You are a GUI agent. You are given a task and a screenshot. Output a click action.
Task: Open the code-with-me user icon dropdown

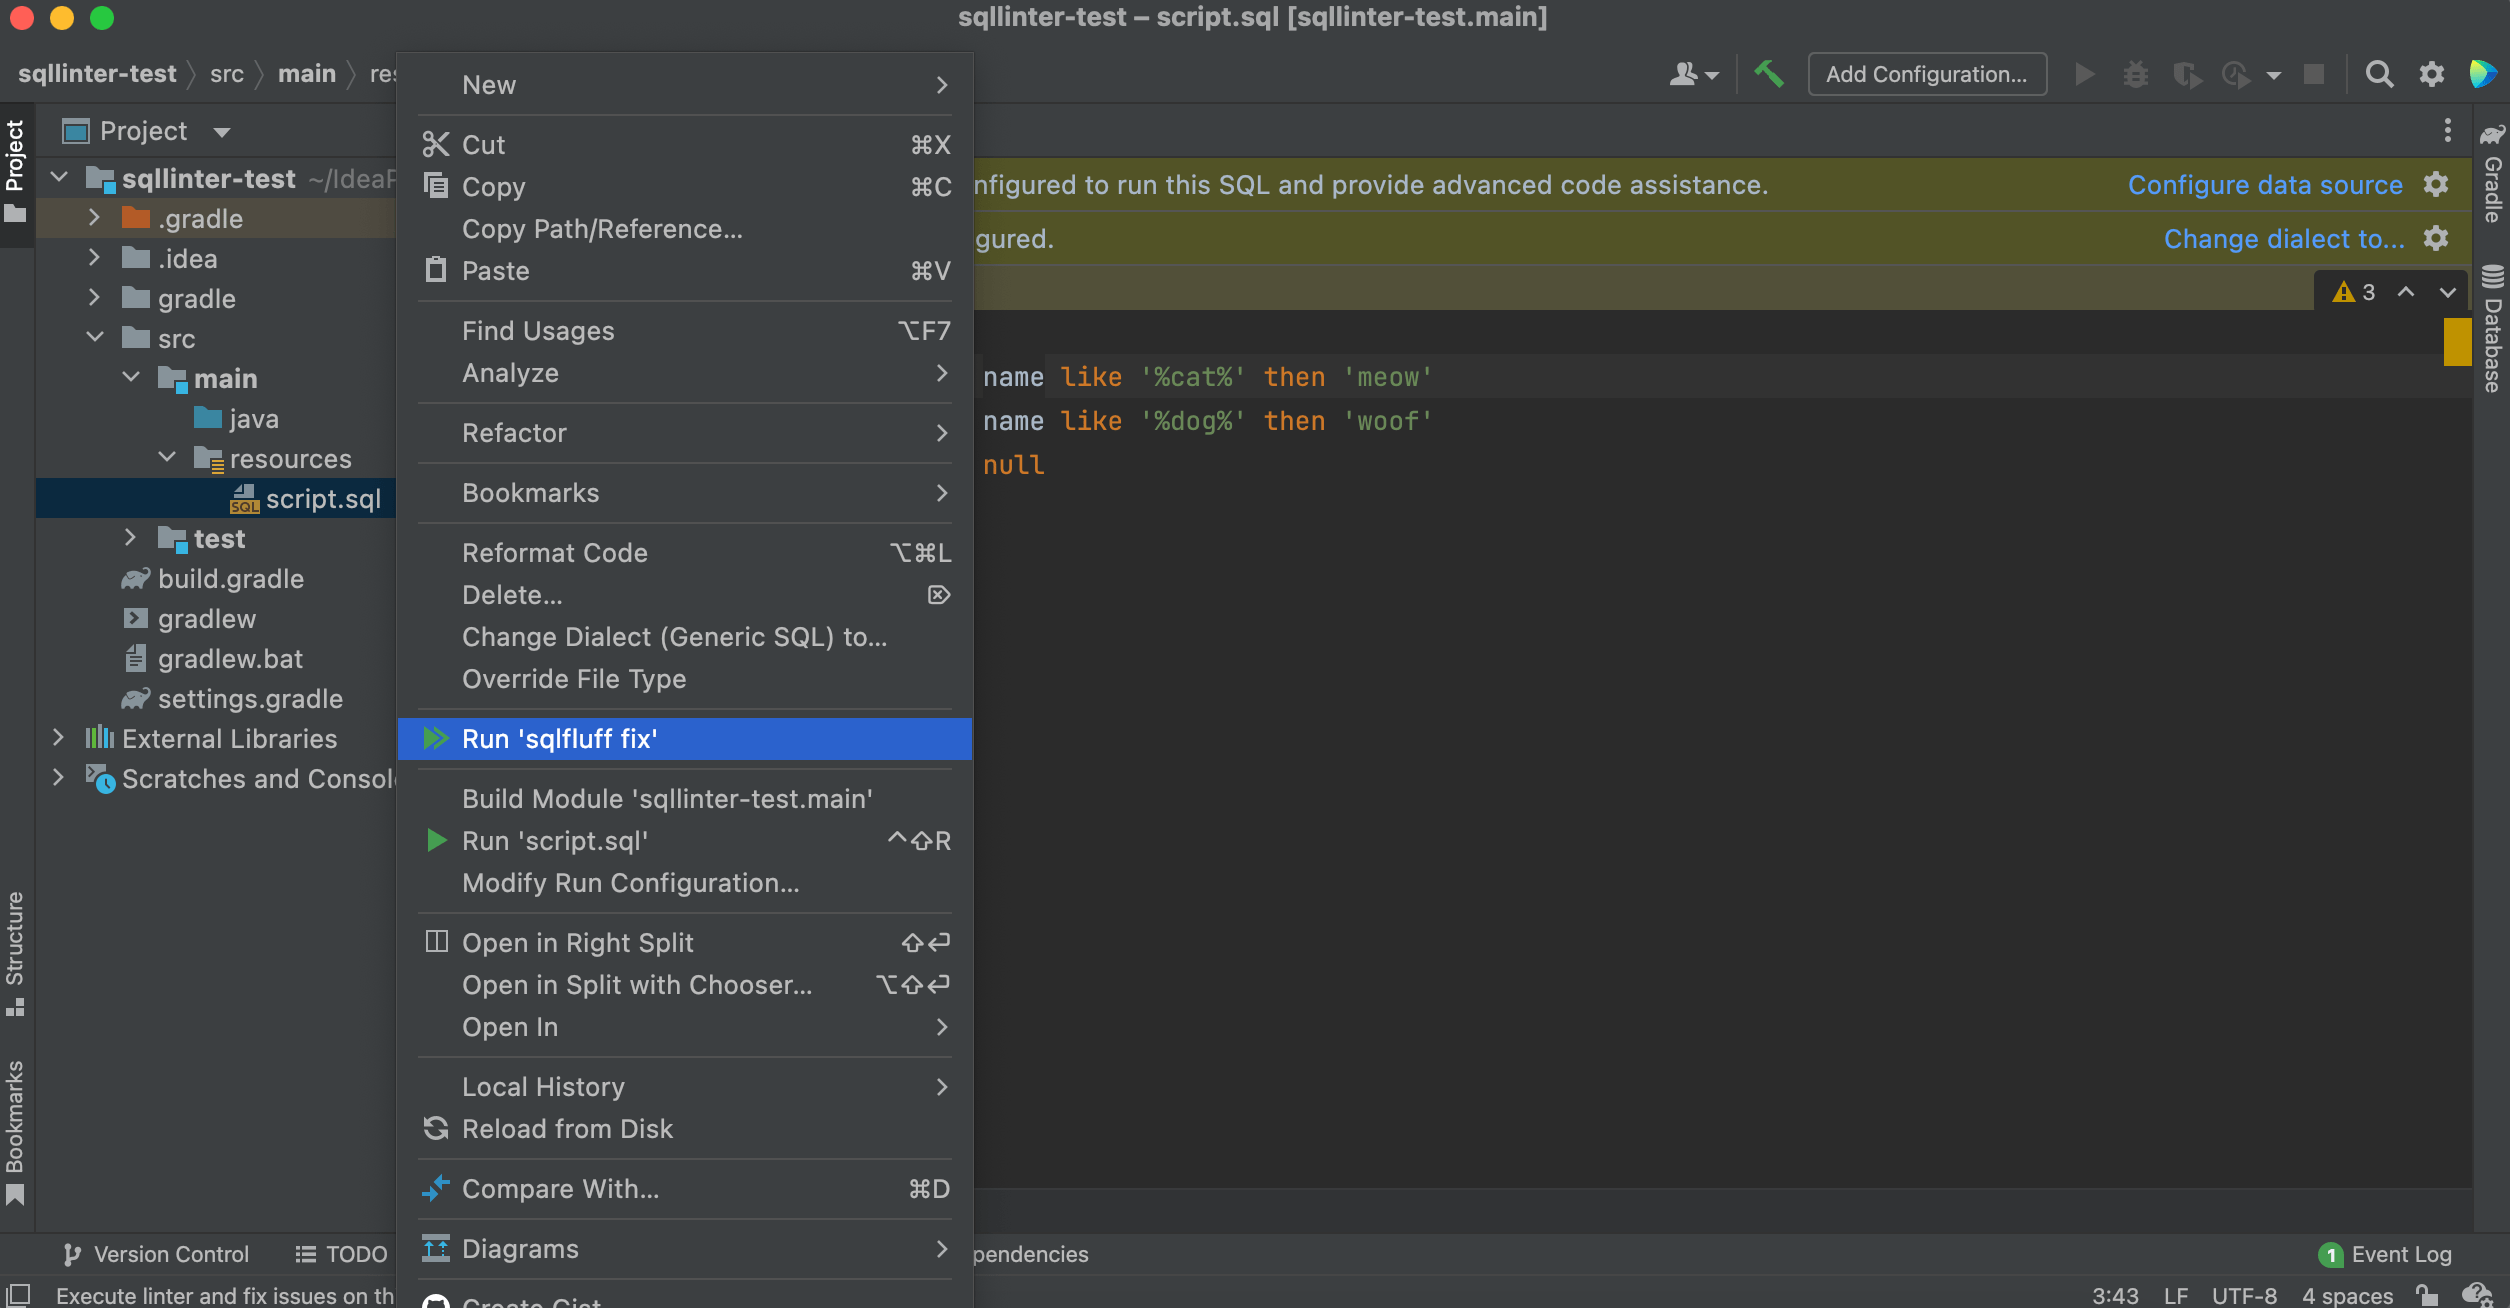[1693, 74]
